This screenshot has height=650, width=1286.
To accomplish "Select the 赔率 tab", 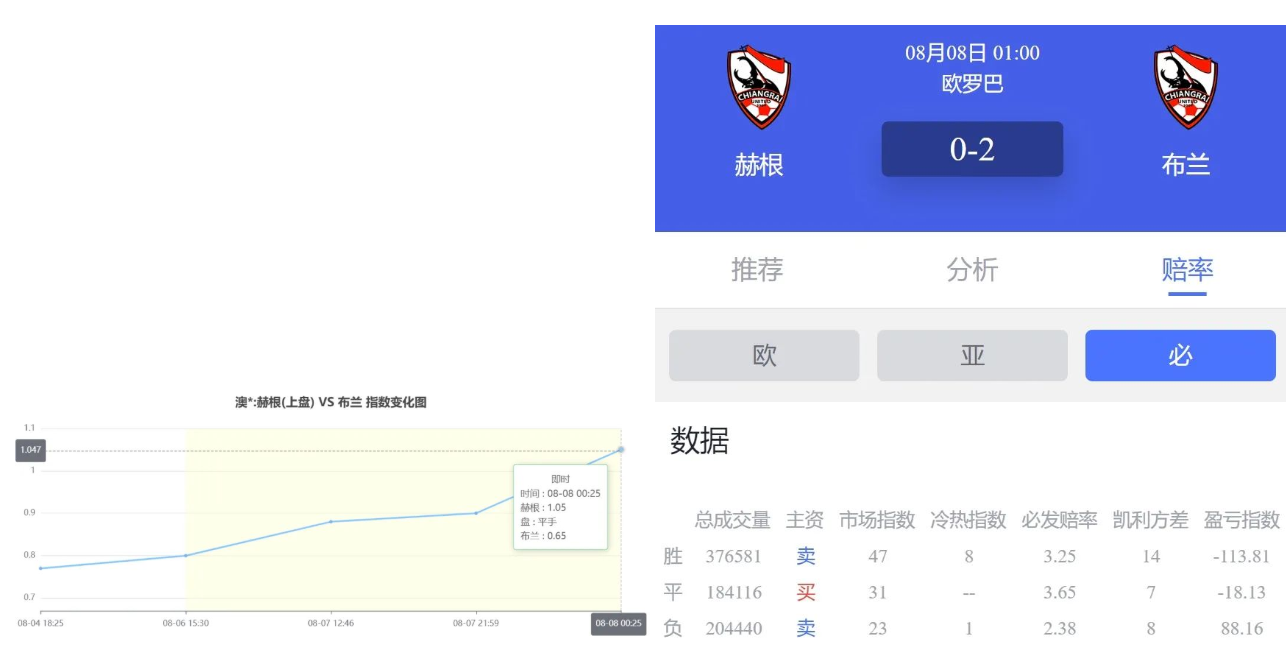I will click(1187, 270).
